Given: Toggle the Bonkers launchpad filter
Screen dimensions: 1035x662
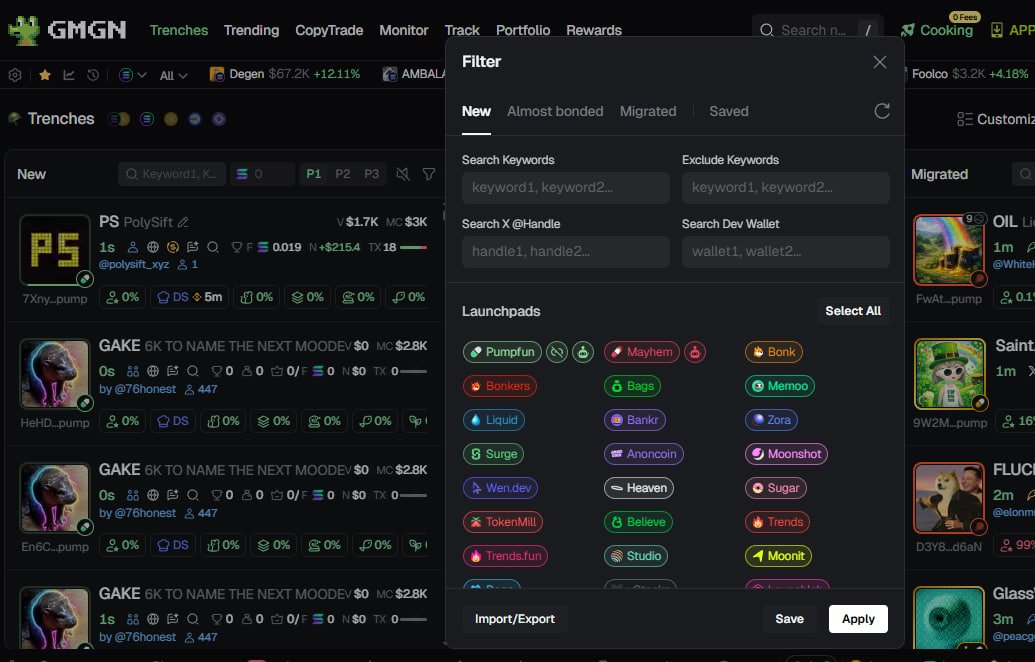Looking at the screenshot, I should [500, 386].
